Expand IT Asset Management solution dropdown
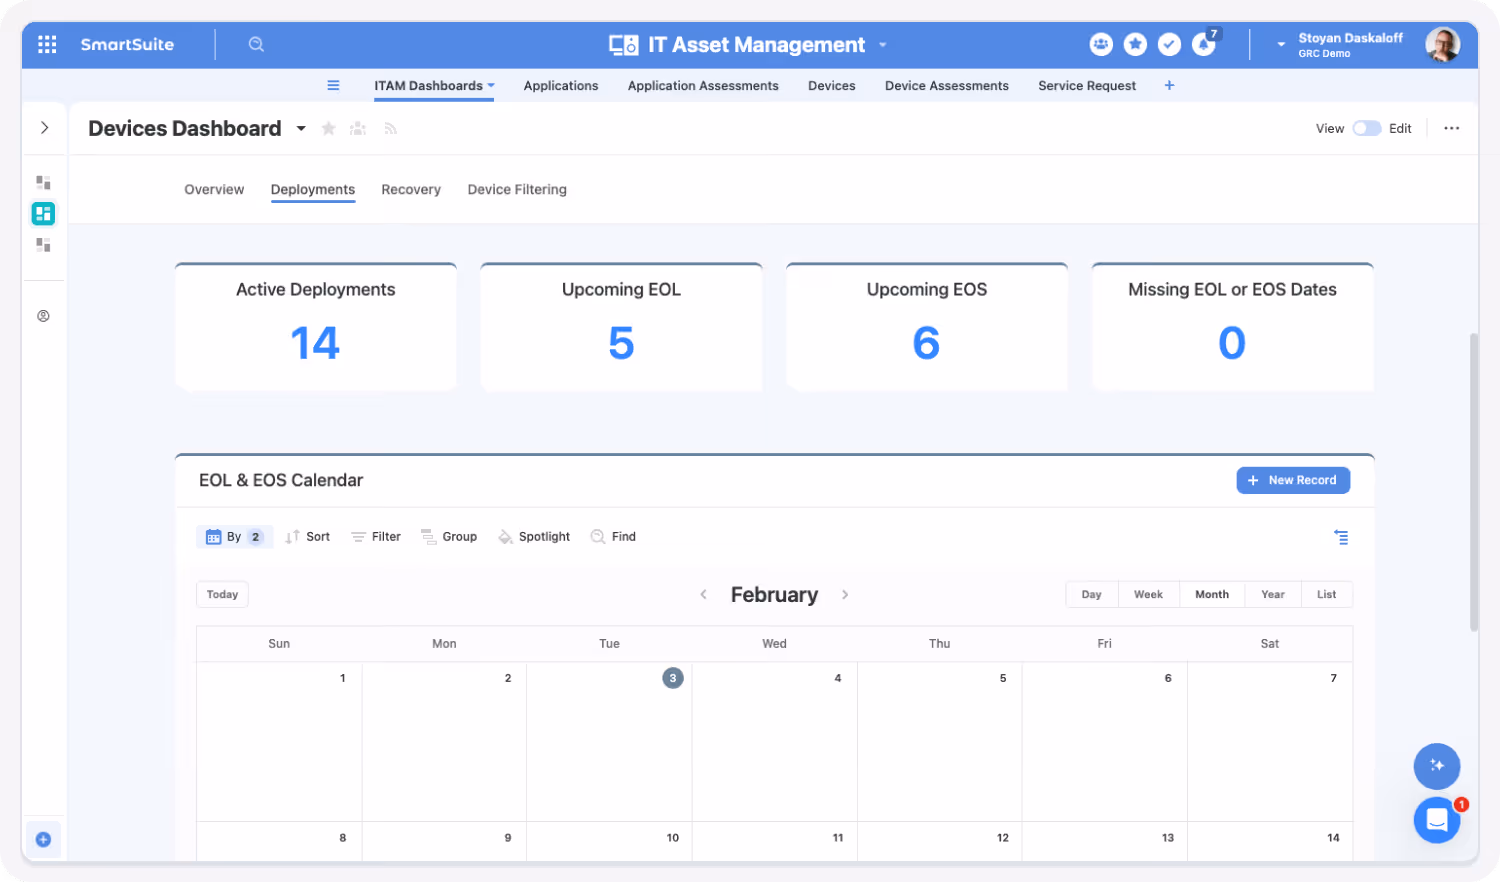Image resolution: width=1500 pixels, height=882 pixels. (x=882, y=45)
